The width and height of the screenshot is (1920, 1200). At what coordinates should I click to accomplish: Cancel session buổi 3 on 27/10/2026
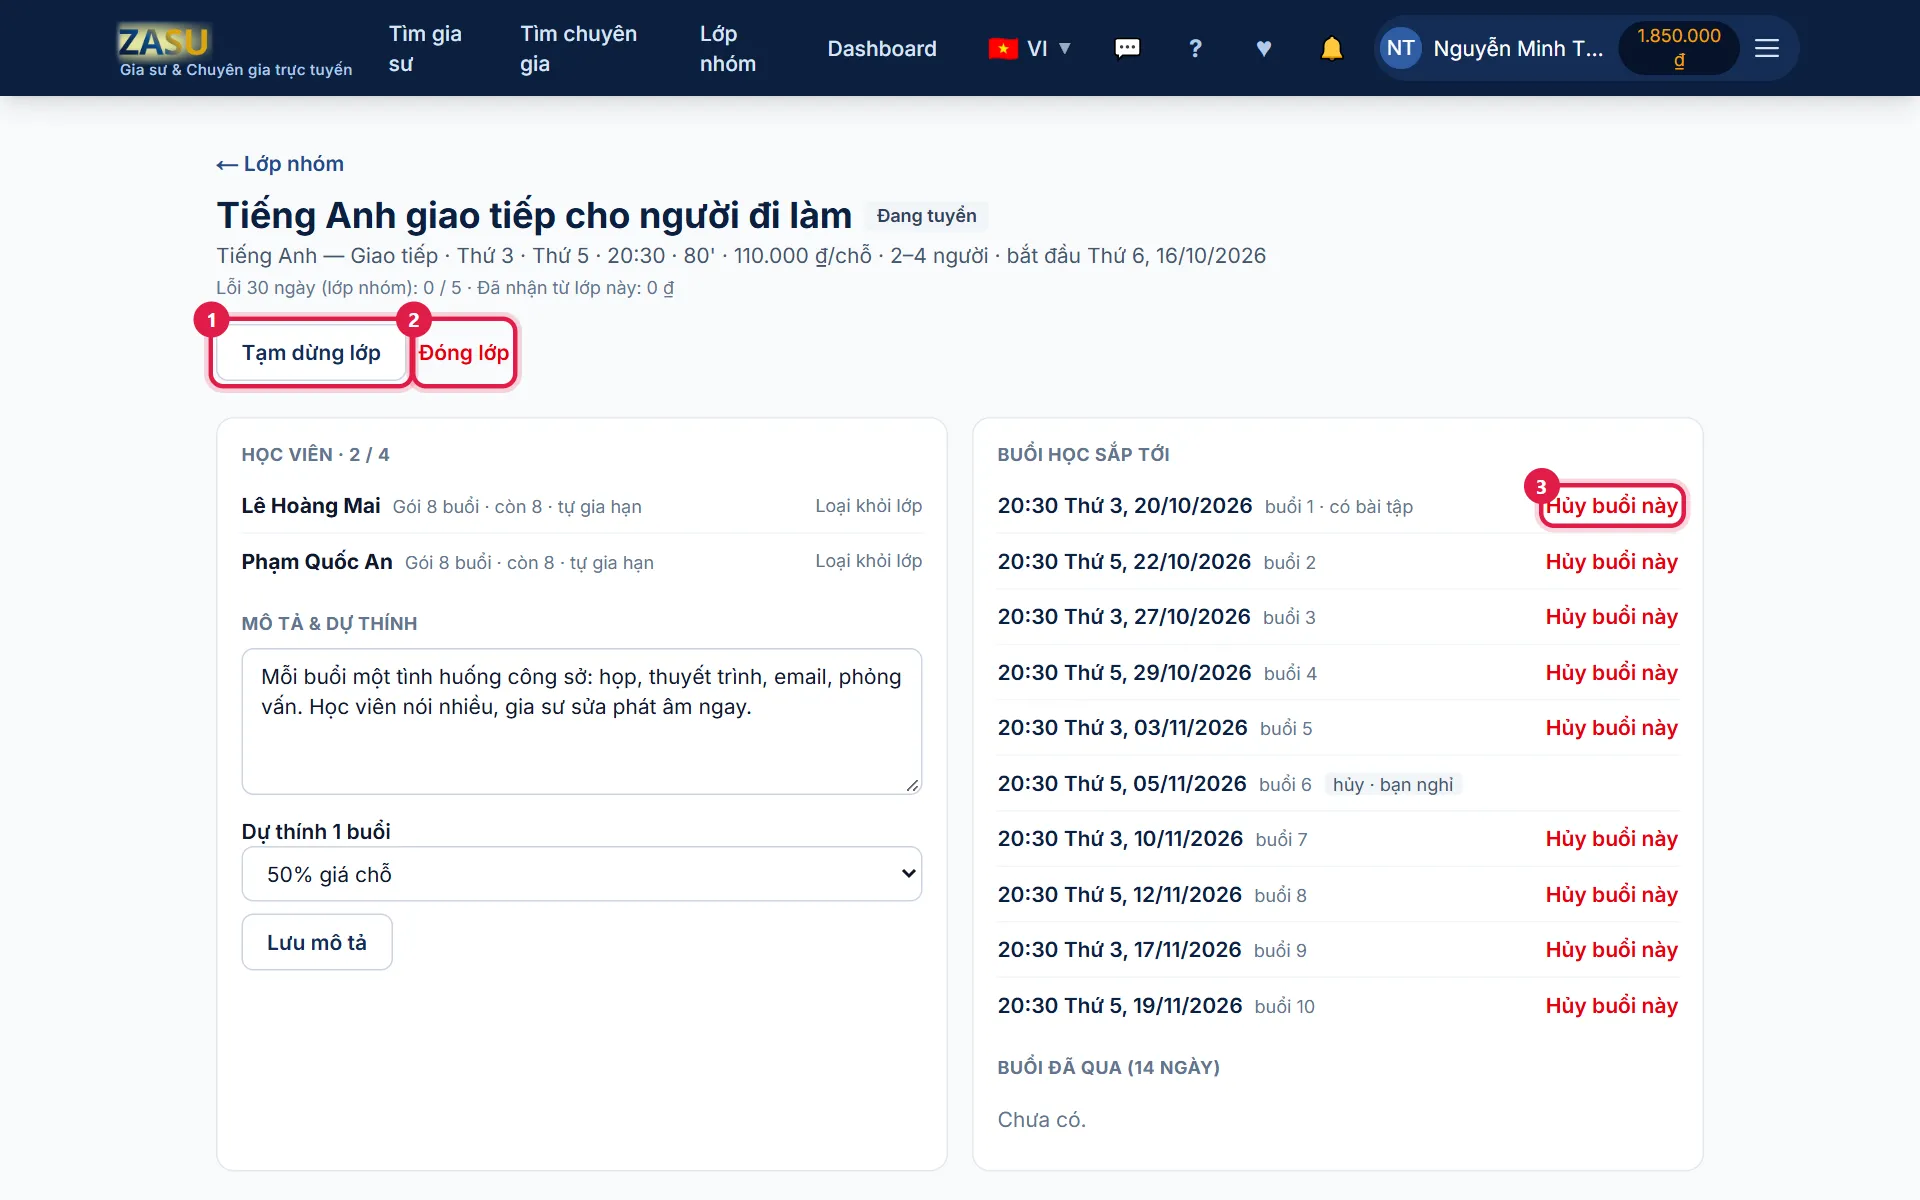pyautogui.click(x=1611, y=617)
